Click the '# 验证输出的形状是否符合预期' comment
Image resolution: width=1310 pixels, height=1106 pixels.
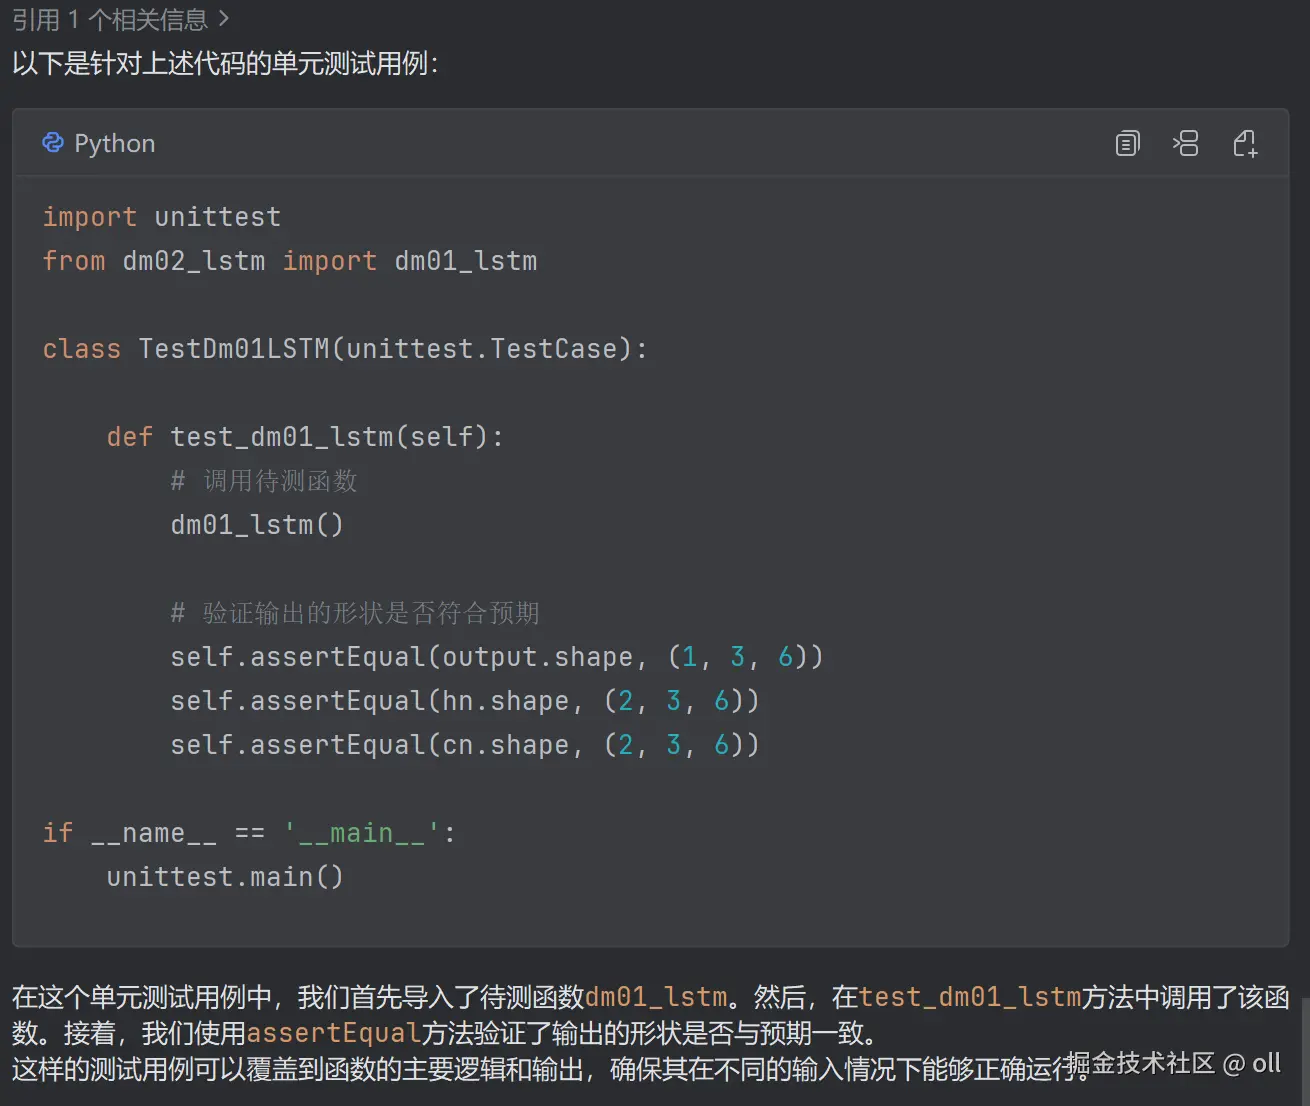(355, 613)
